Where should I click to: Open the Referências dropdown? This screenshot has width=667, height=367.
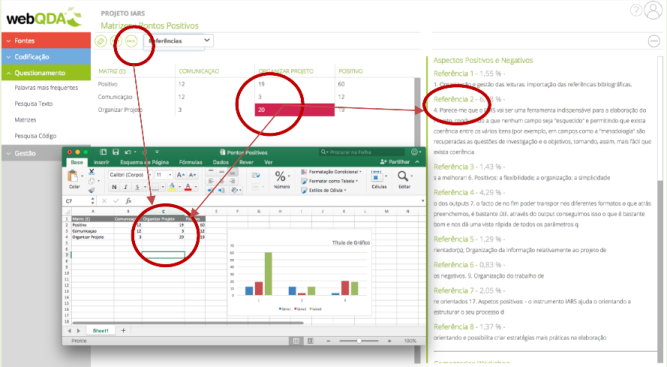click(x=179, y=41)
